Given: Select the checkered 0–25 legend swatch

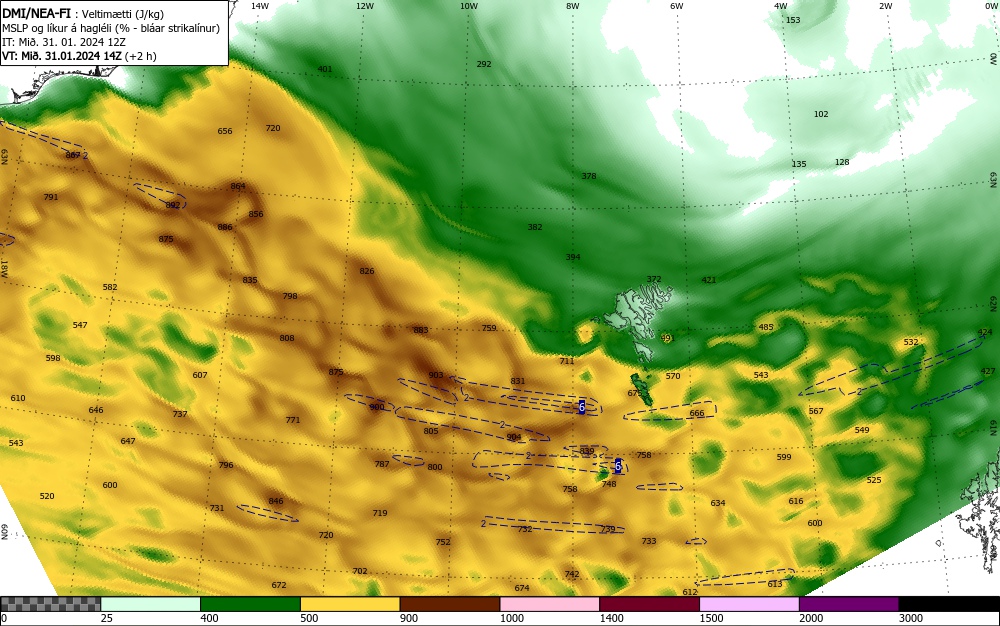Looking at the screenshot, I should (50, 604).
